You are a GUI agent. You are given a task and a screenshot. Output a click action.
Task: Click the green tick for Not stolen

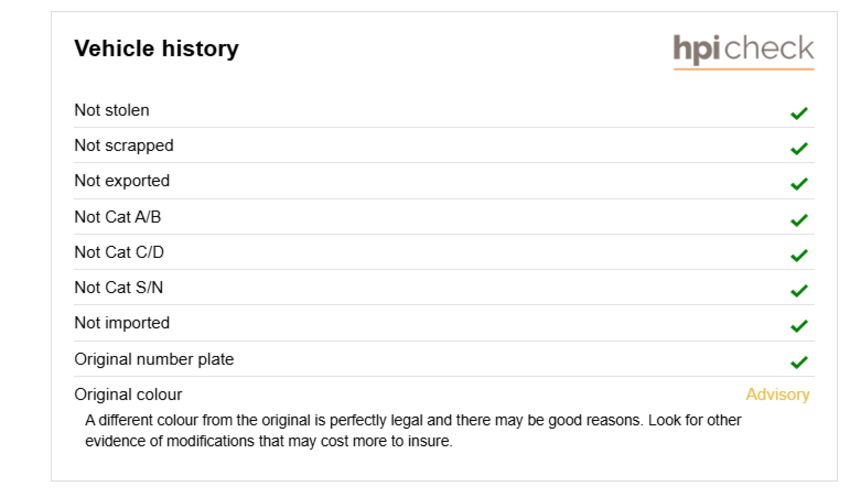pos(799,113)
